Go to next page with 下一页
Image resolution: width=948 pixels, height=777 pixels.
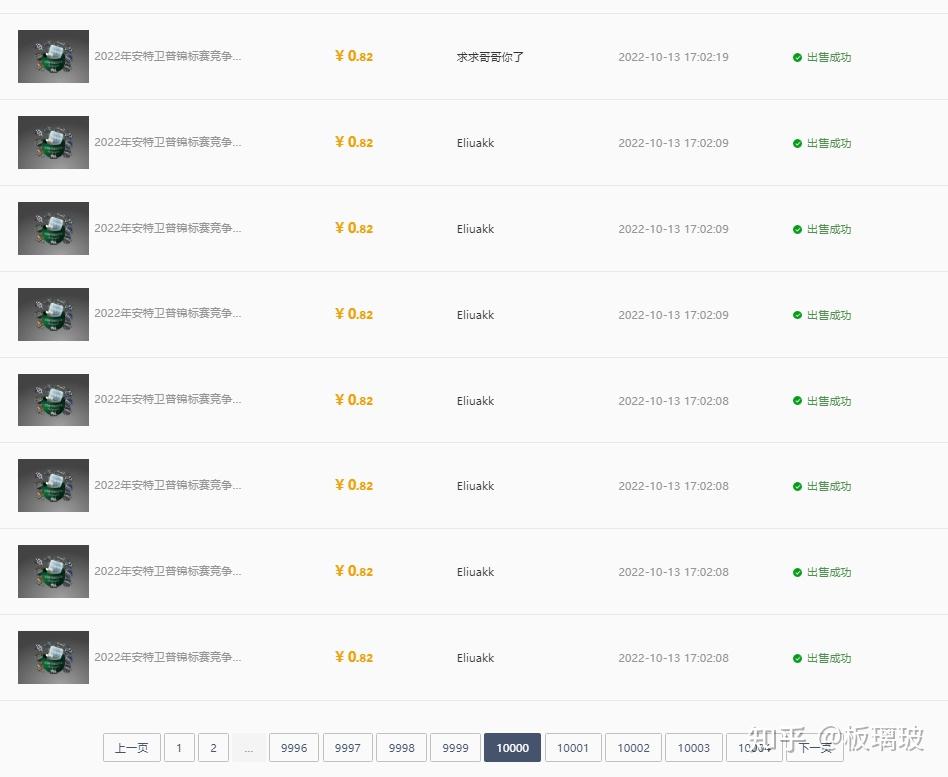(815, 747)
